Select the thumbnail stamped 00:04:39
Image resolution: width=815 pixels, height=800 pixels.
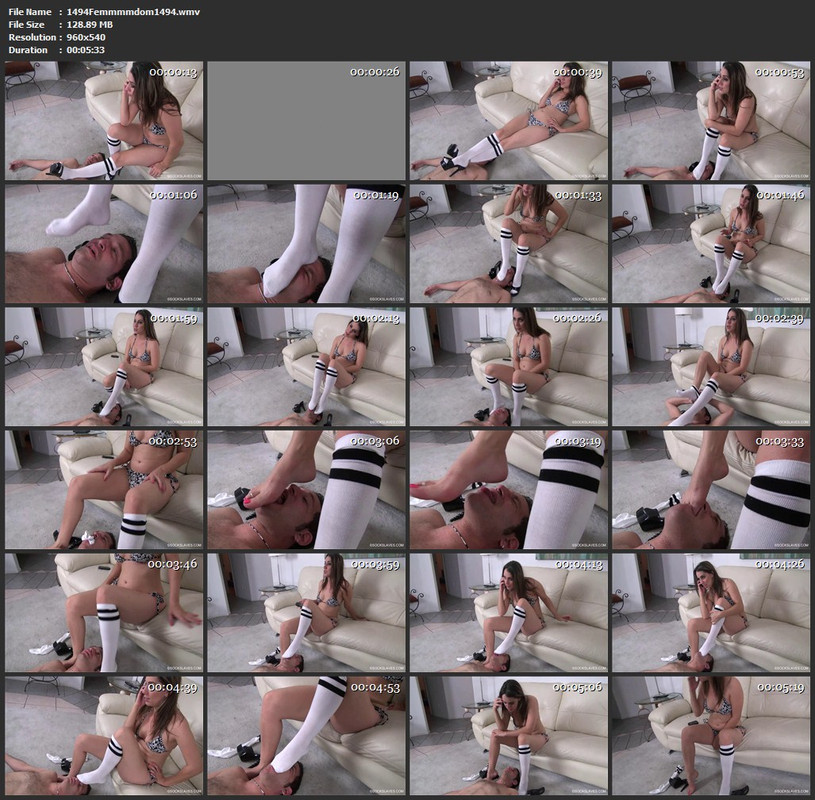(x=104, y=736)
